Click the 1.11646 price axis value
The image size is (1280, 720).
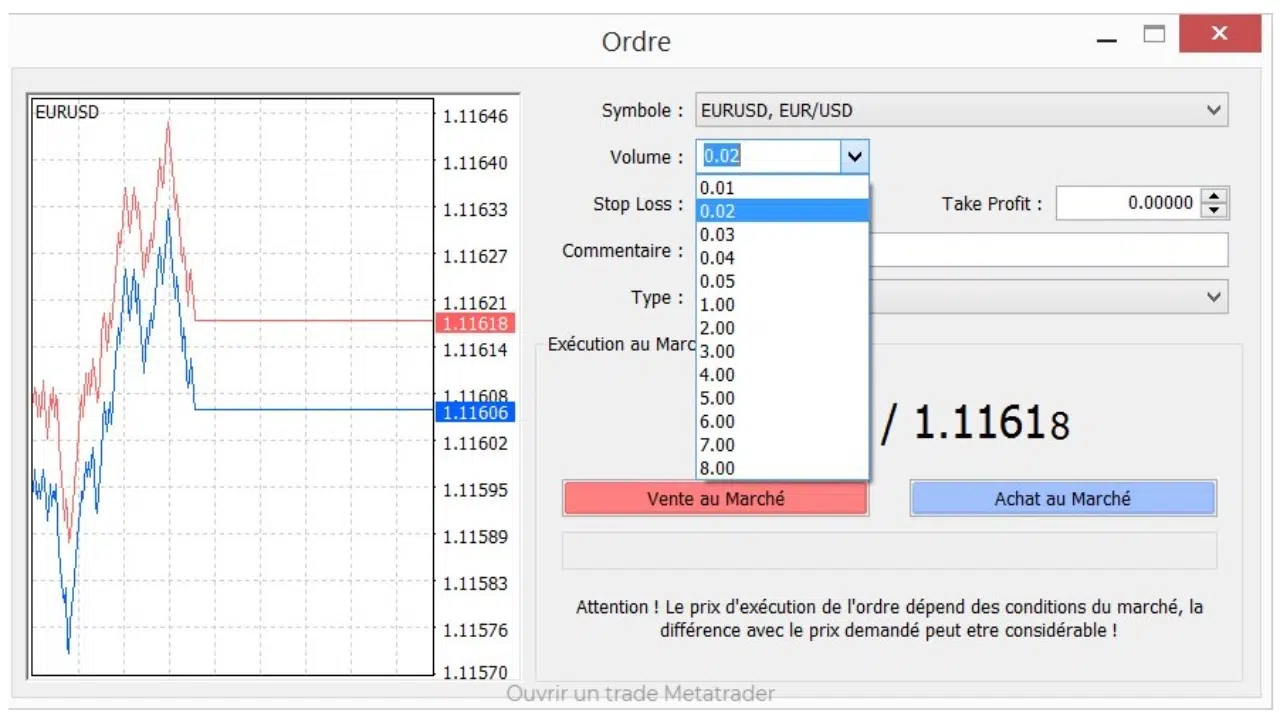pos(475,116)
